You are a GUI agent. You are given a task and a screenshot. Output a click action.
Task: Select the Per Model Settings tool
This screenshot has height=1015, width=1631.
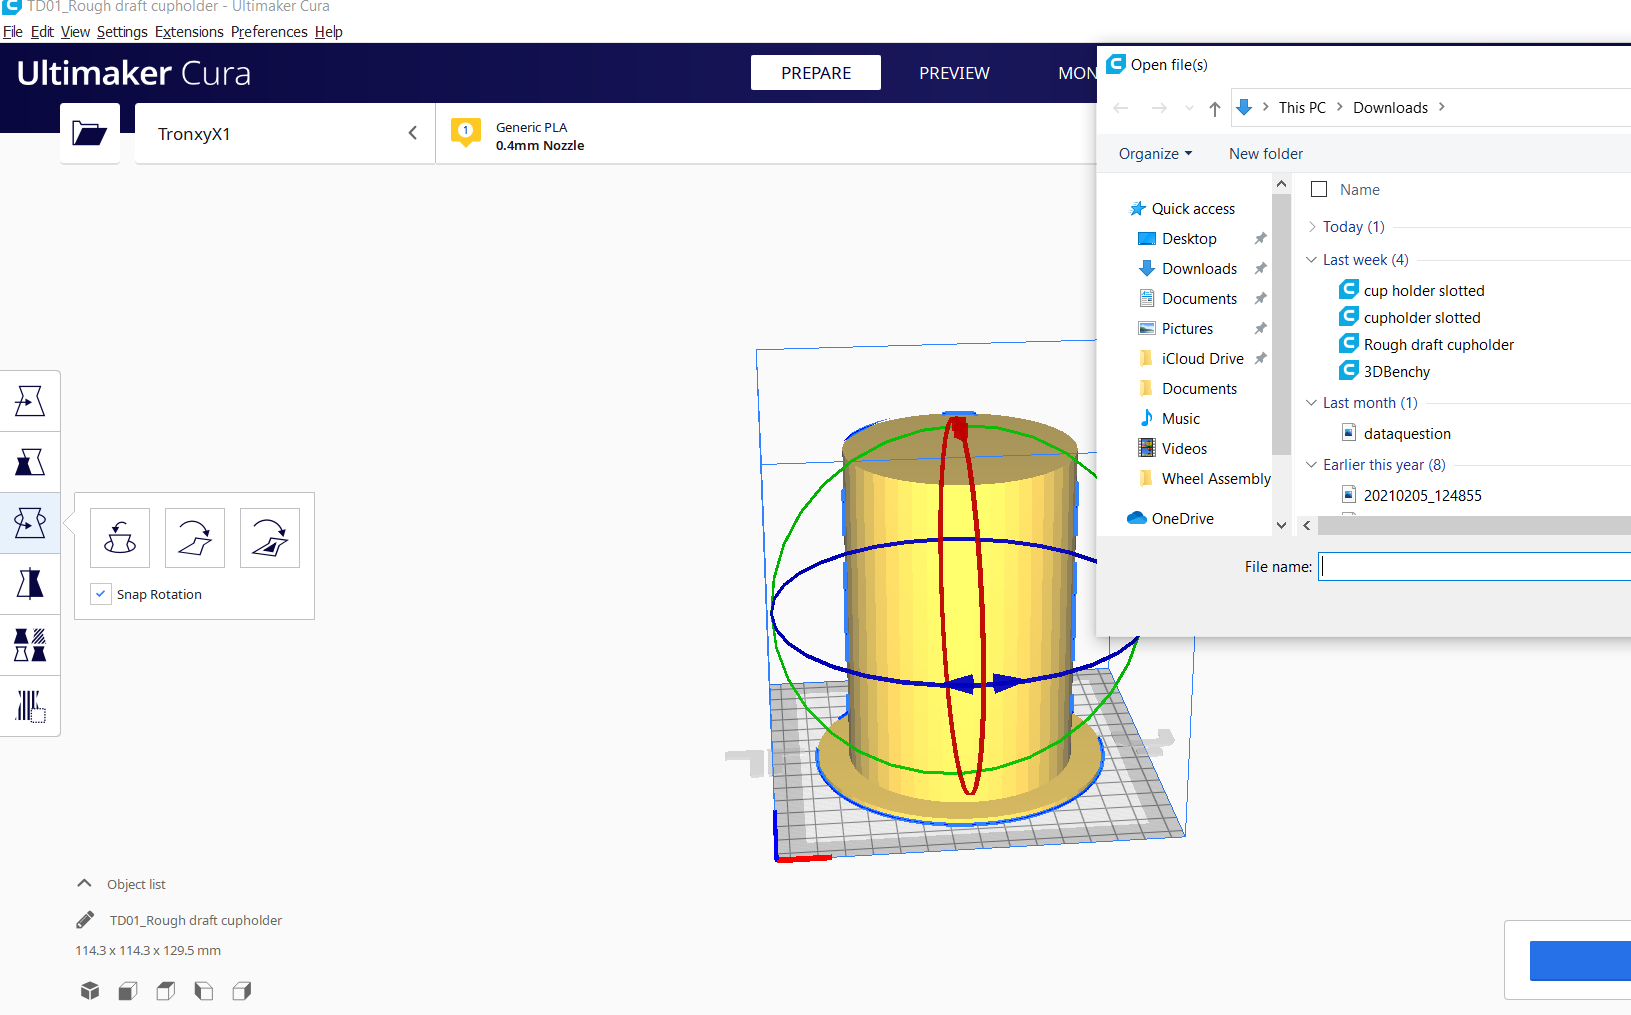click(30, 645)
